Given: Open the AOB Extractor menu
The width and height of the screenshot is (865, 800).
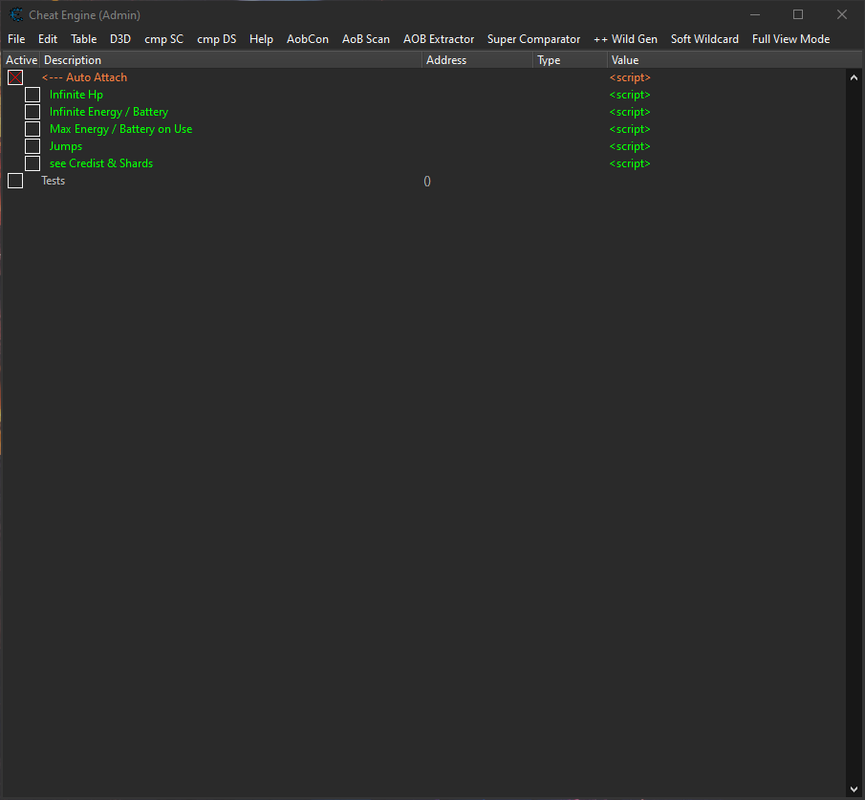Looking at the screenshot, I should 439,39.
